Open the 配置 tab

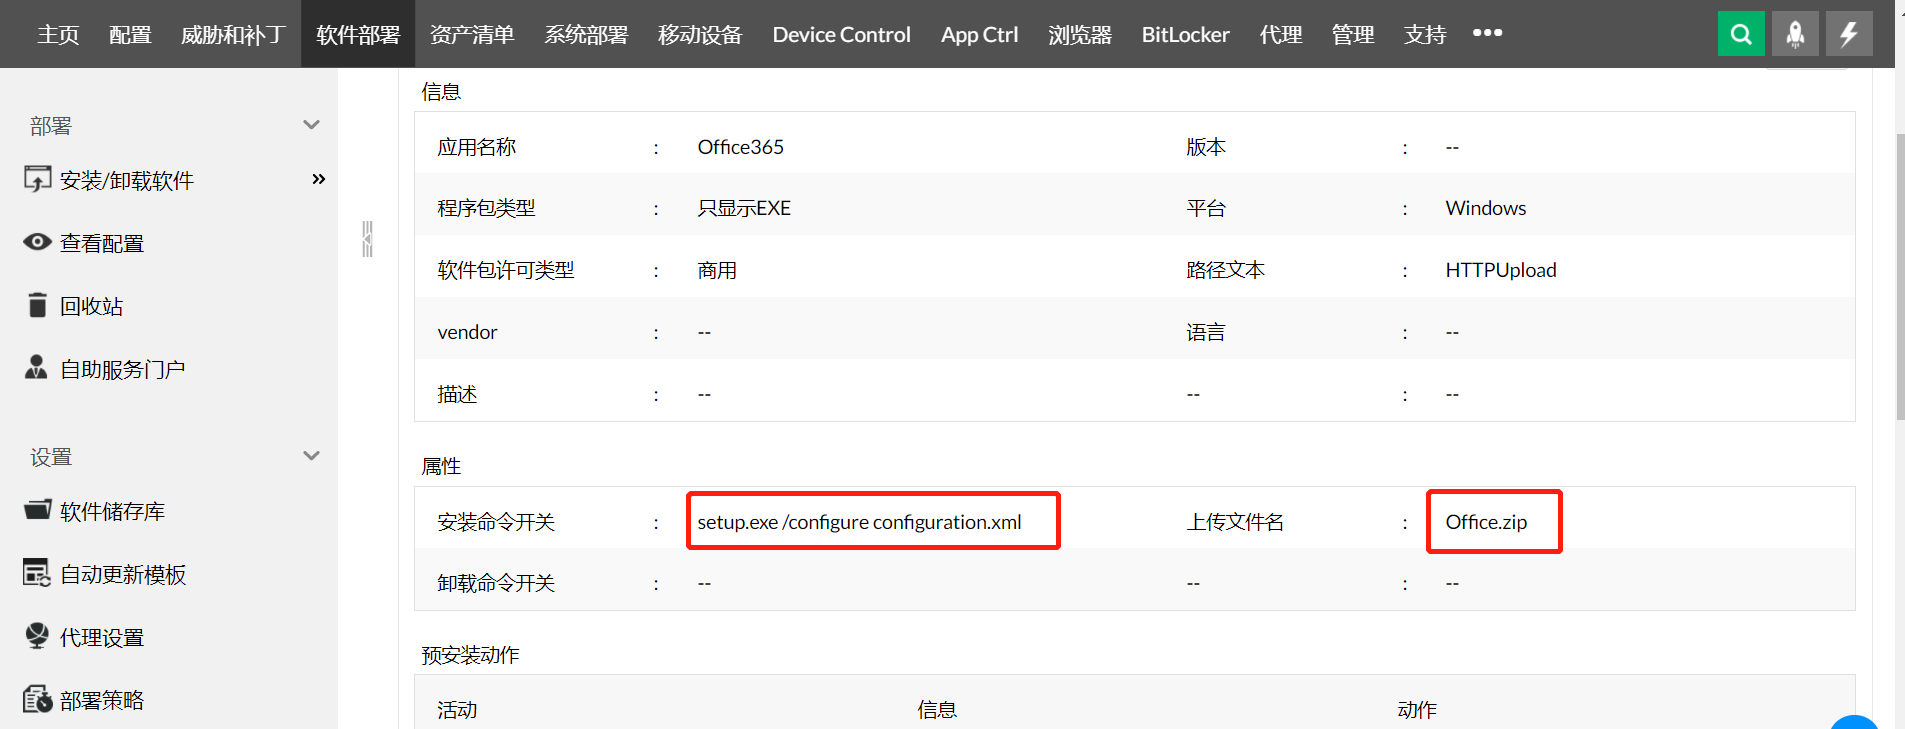coord(130,35)
